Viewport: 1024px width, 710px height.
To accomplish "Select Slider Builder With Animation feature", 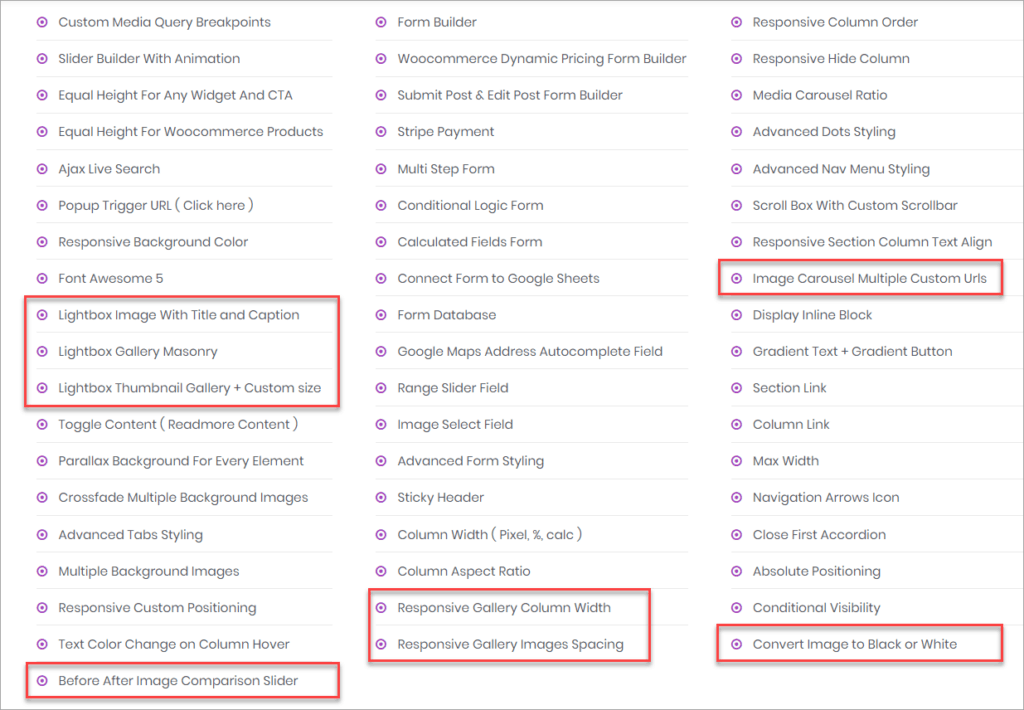I will pyautogui.click(x=149, y=59).
